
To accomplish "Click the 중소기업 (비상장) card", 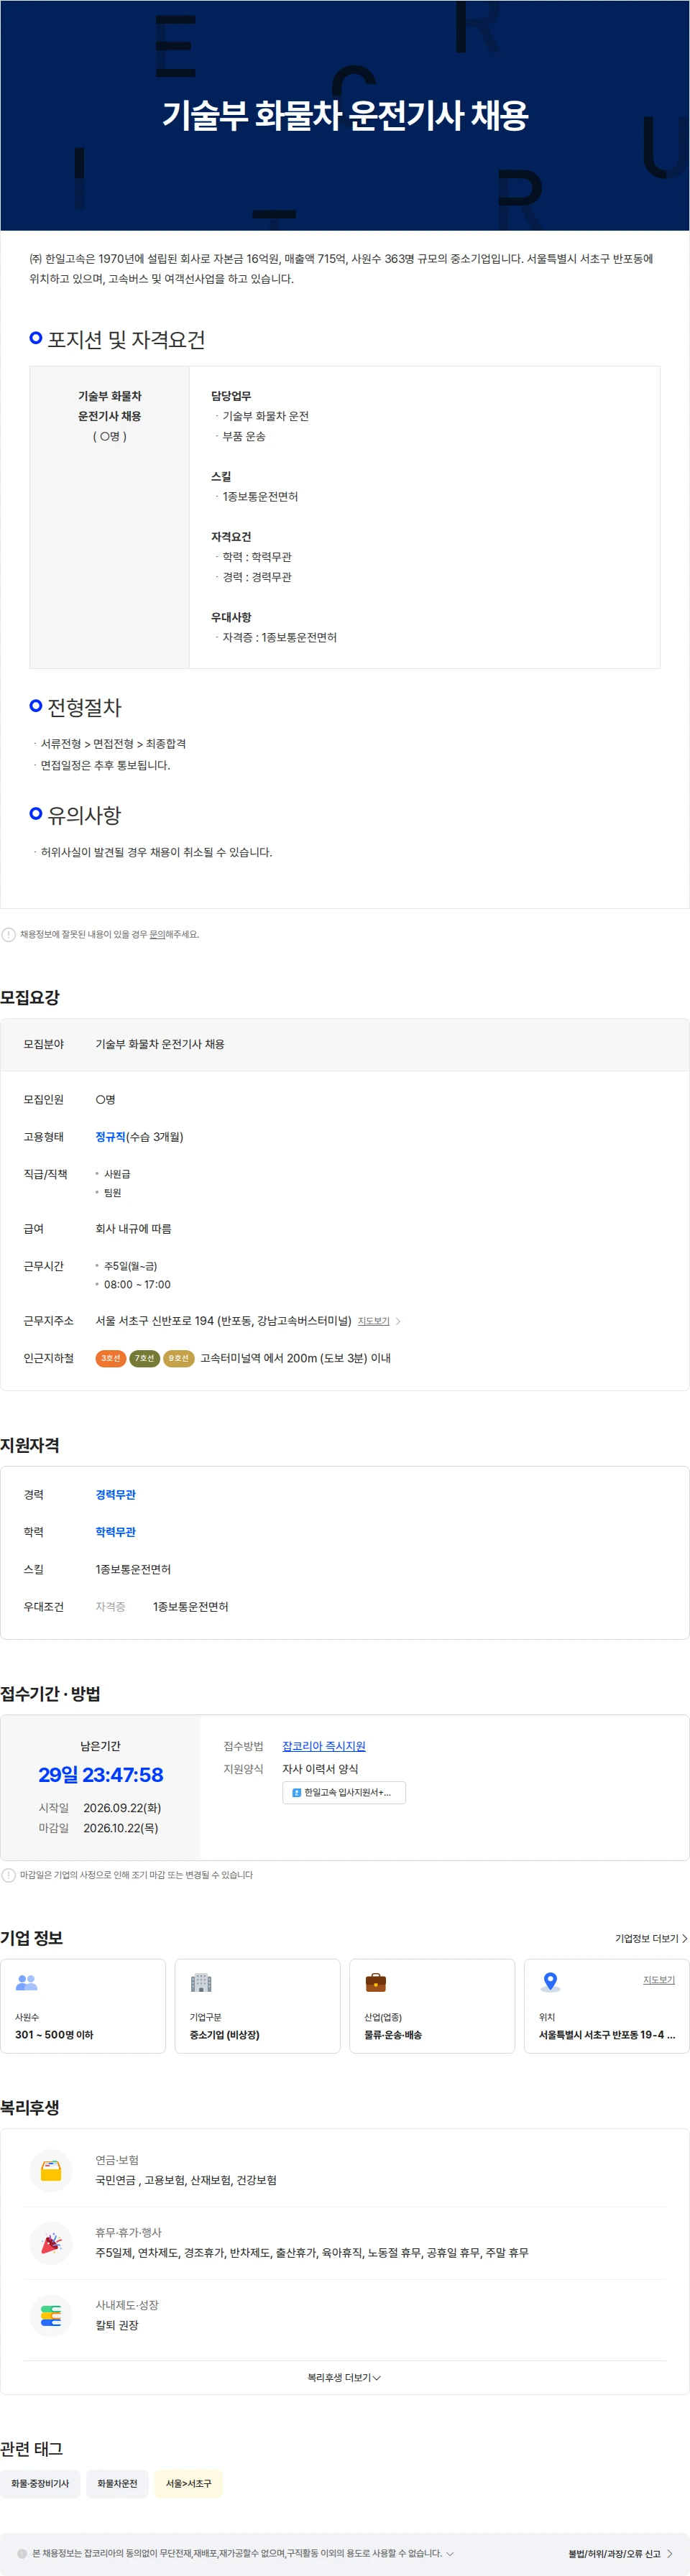I will [258, 2006].
